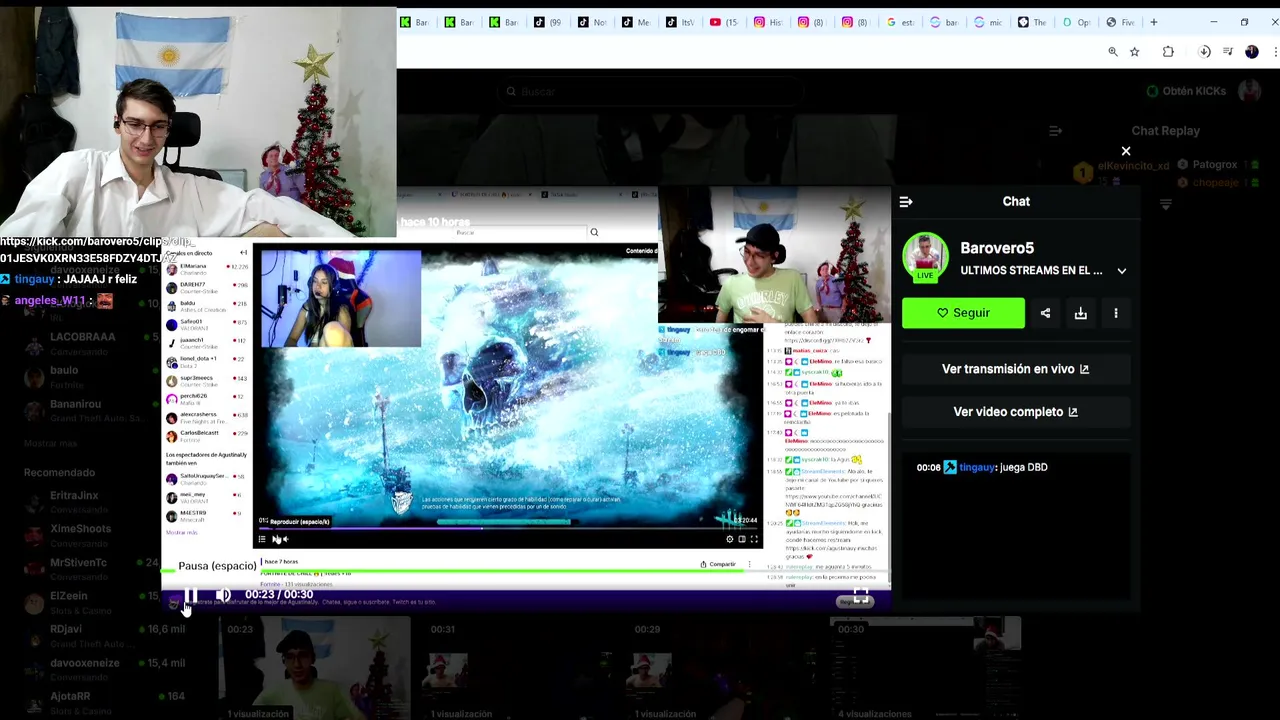
Task: Click the Seguir follow button
Action: click(963, 313)
